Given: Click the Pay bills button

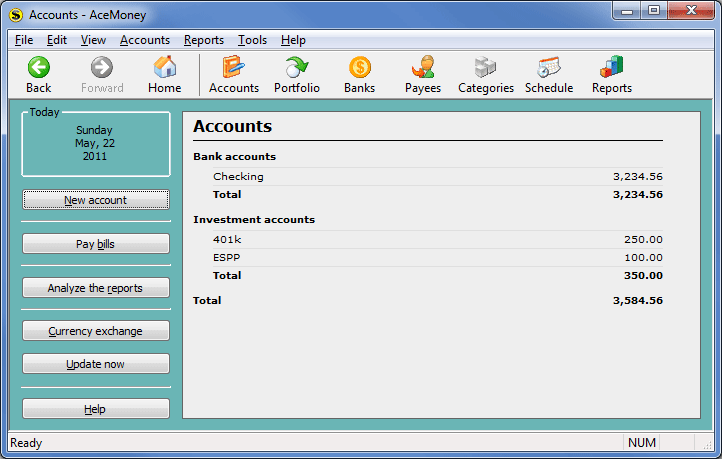Looking at the screenshot, I should 96,244.
